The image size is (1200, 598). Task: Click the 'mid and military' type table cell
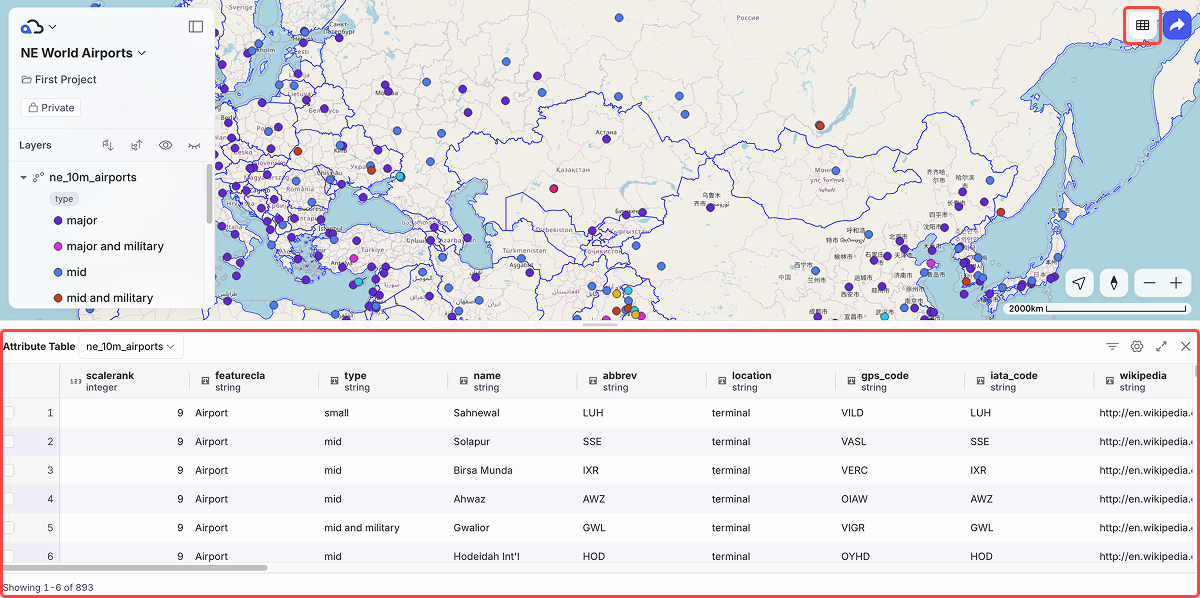point(383,527)
